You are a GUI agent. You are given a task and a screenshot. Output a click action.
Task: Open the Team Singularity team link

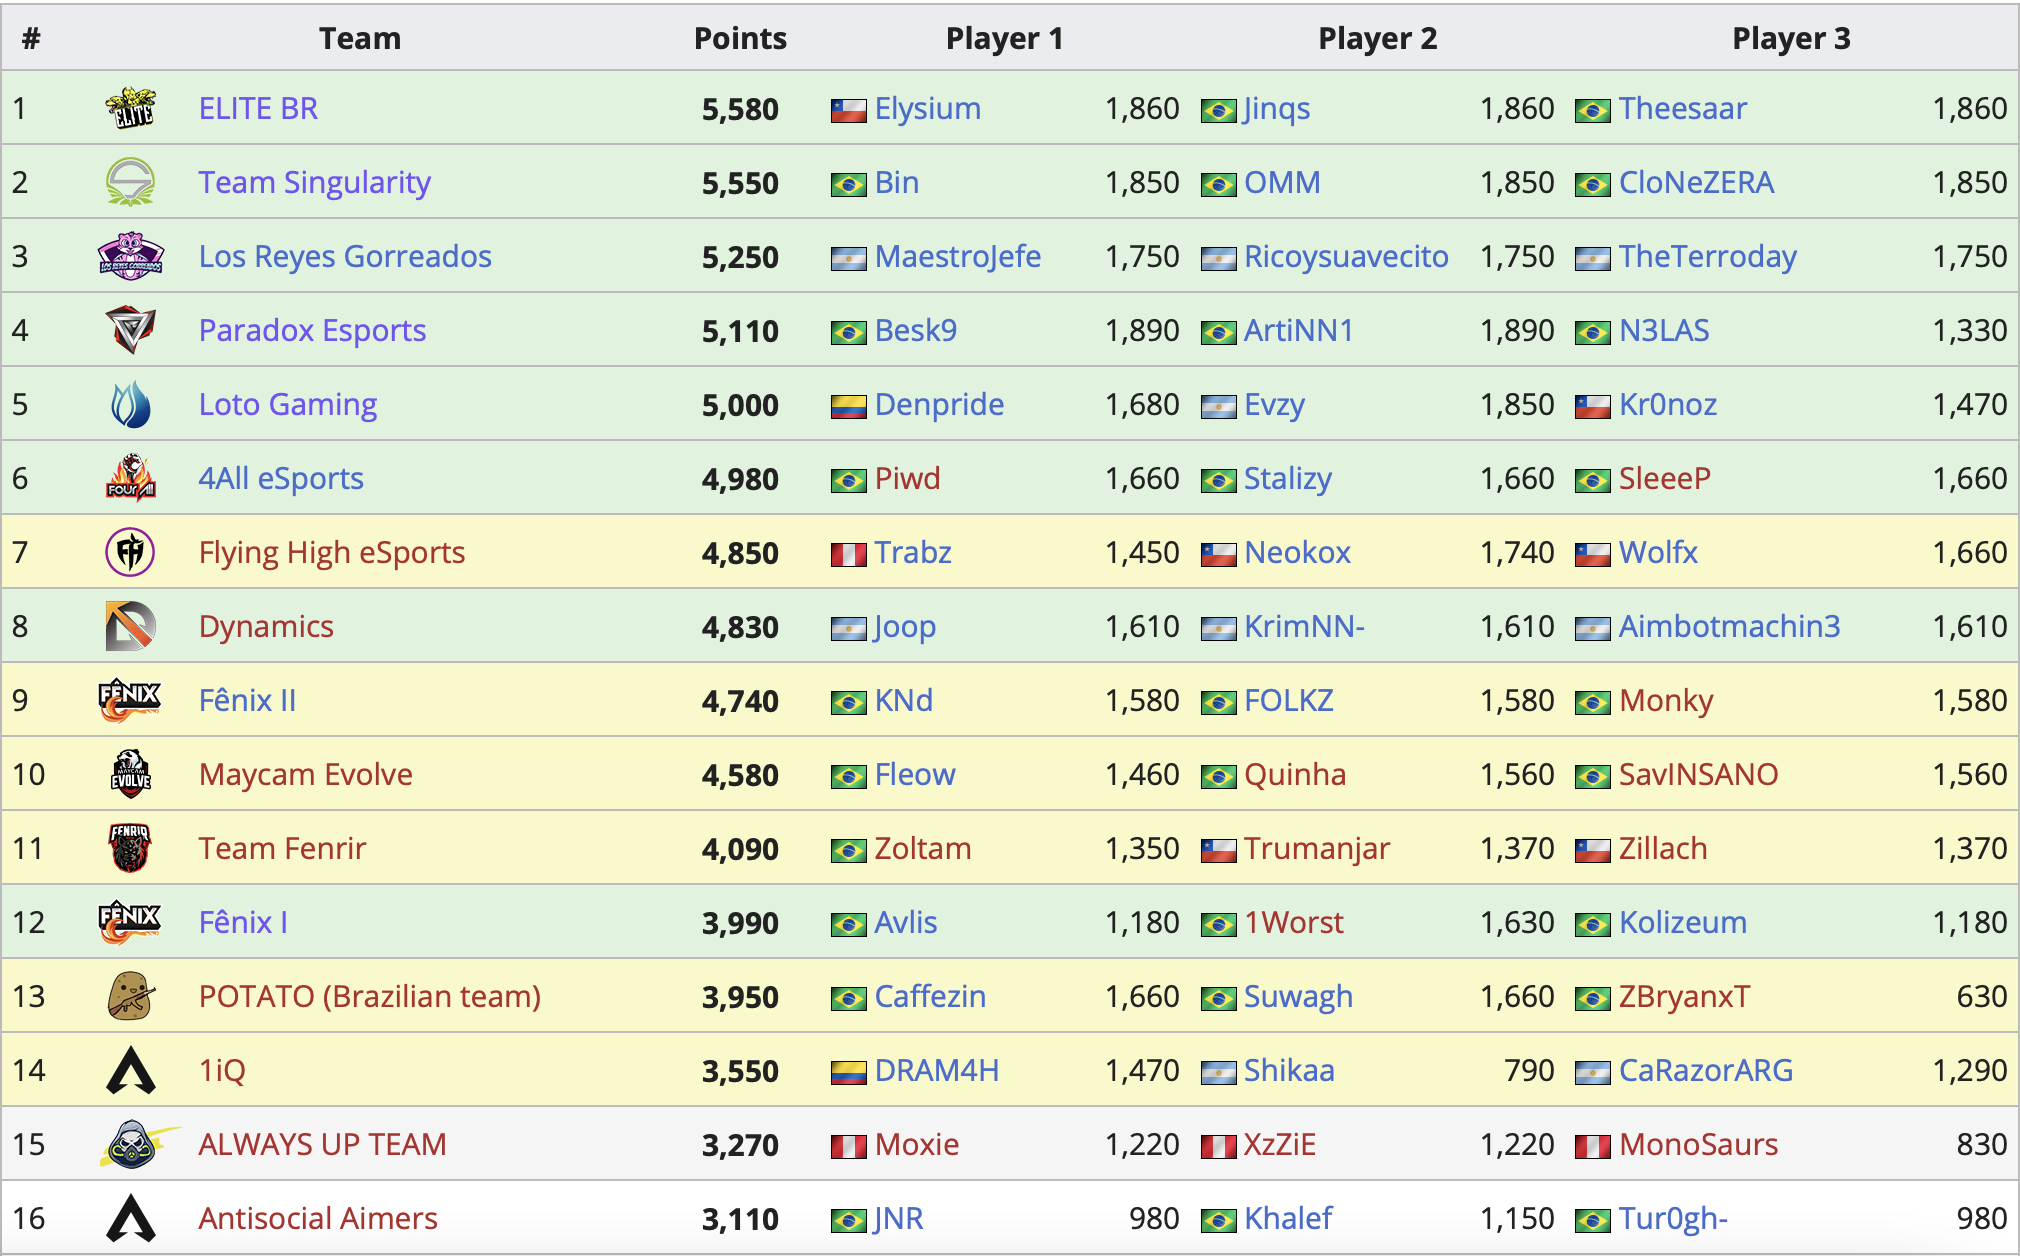tap(315, 182)
